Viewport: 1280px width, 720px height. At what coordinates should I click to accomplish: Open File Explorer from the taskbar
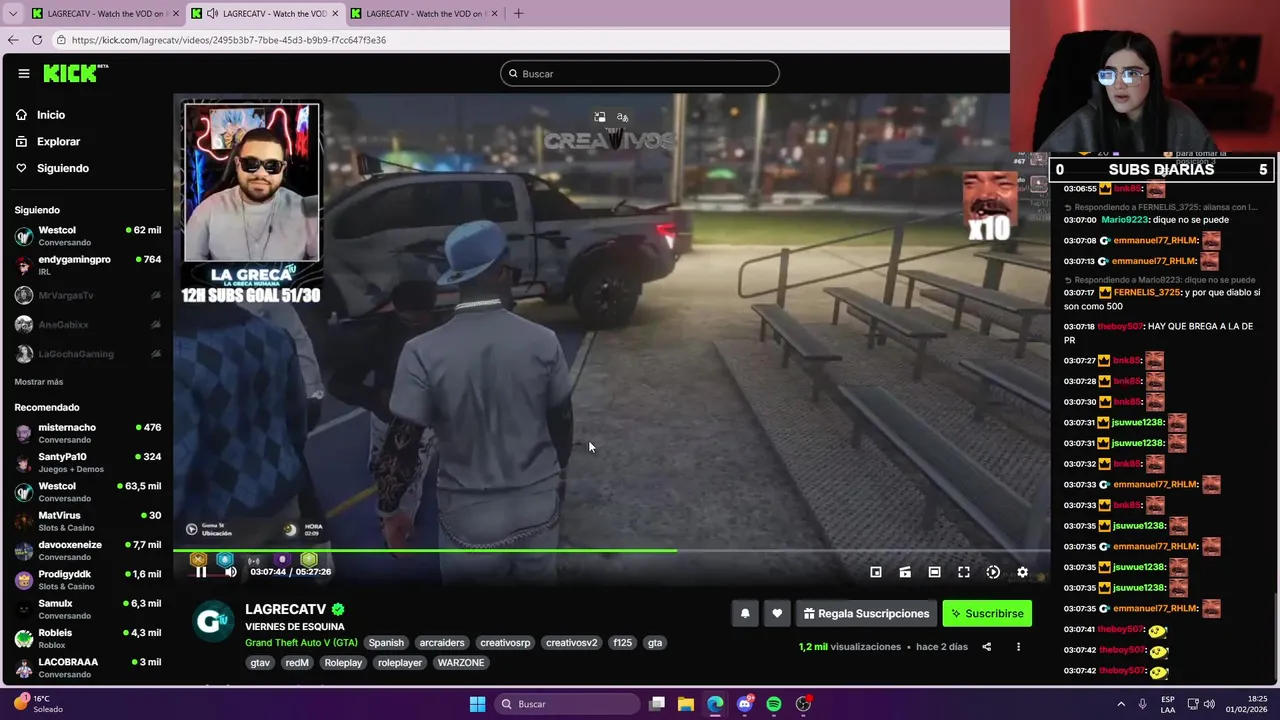pyautogui.click(x=686, y=704)
